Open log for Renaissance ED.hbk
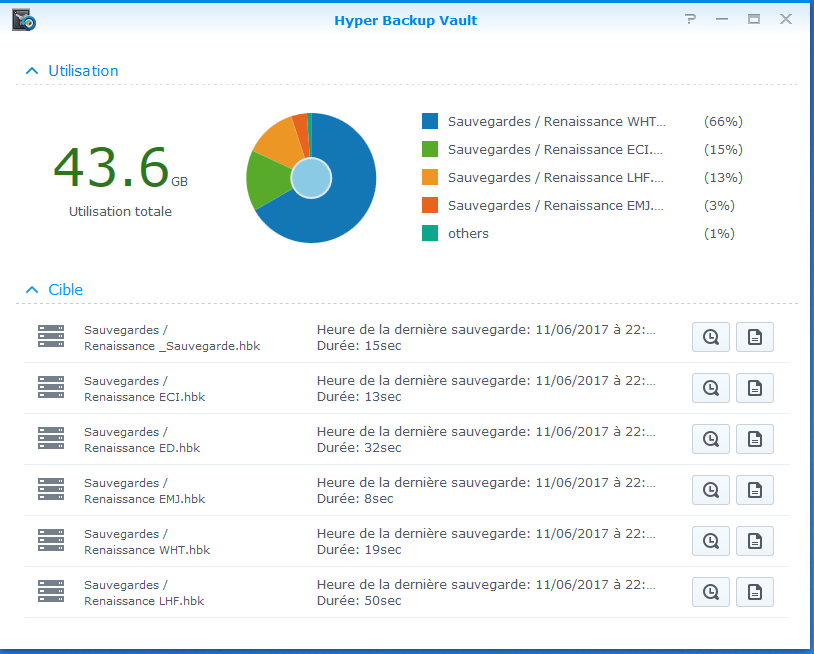The image size is (814, 654). (x=755, y=439)
